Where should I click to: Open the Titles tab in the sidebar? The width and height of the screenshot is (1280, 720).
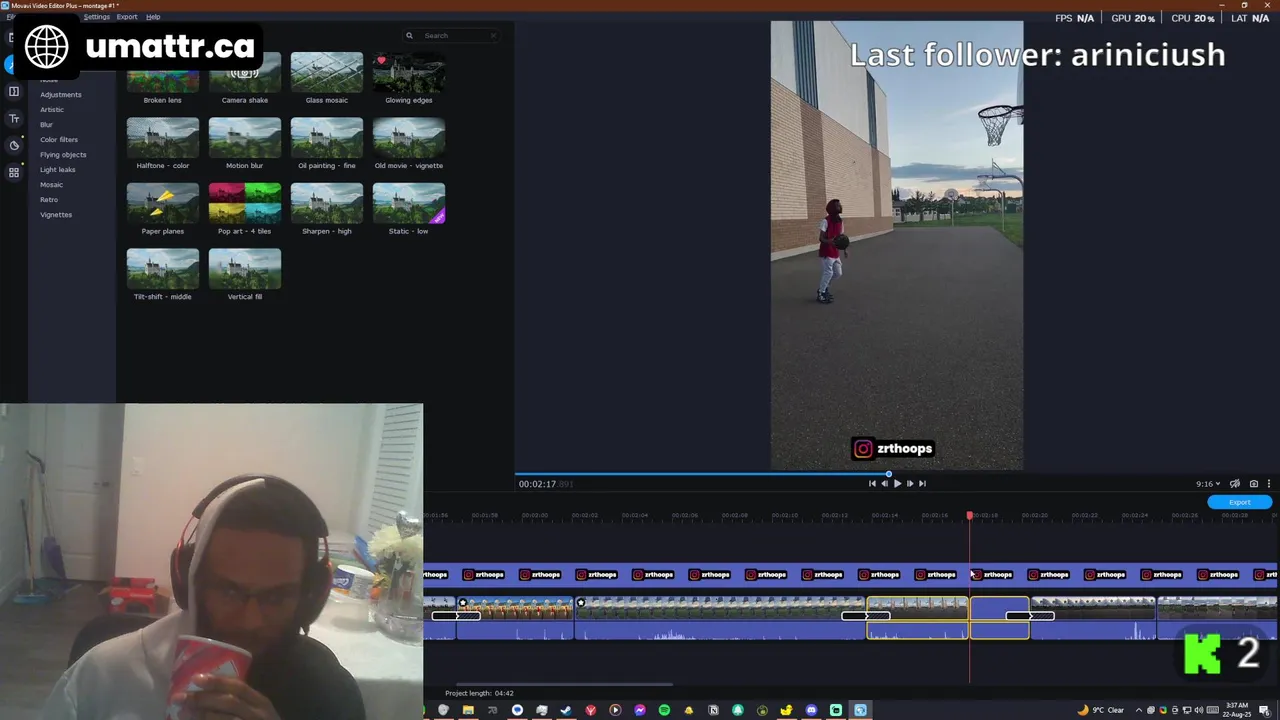coord(14,118)
